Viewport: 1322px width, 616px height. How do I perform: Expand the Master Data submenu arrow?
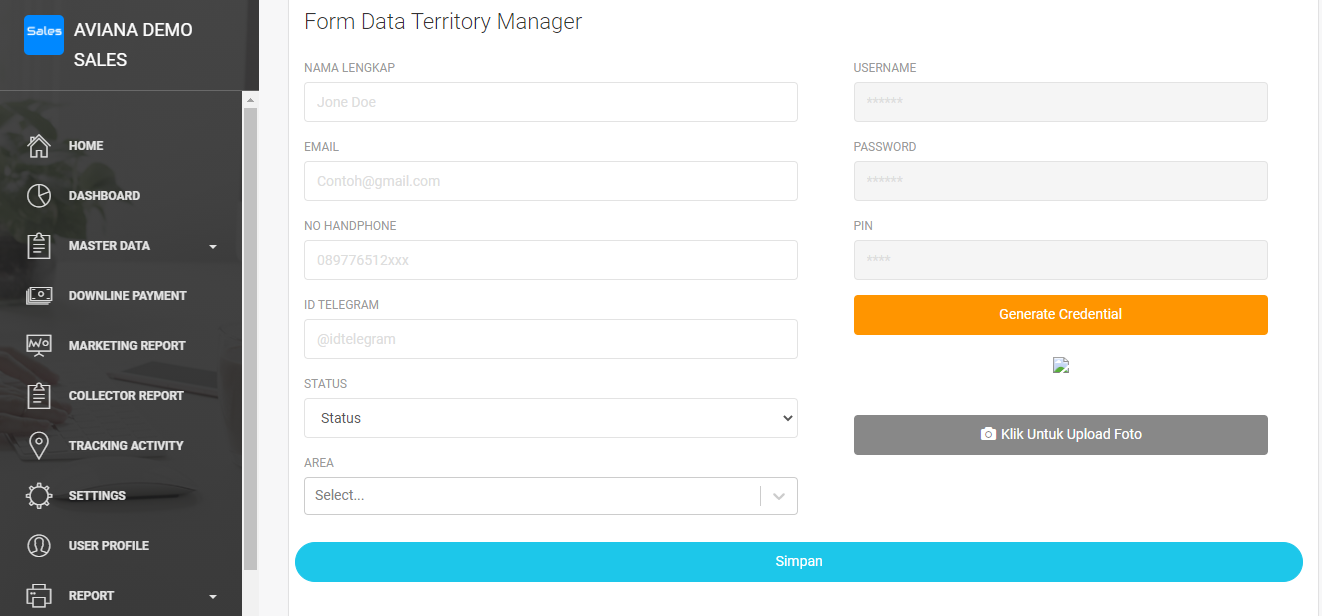click(x=213, y=247)
